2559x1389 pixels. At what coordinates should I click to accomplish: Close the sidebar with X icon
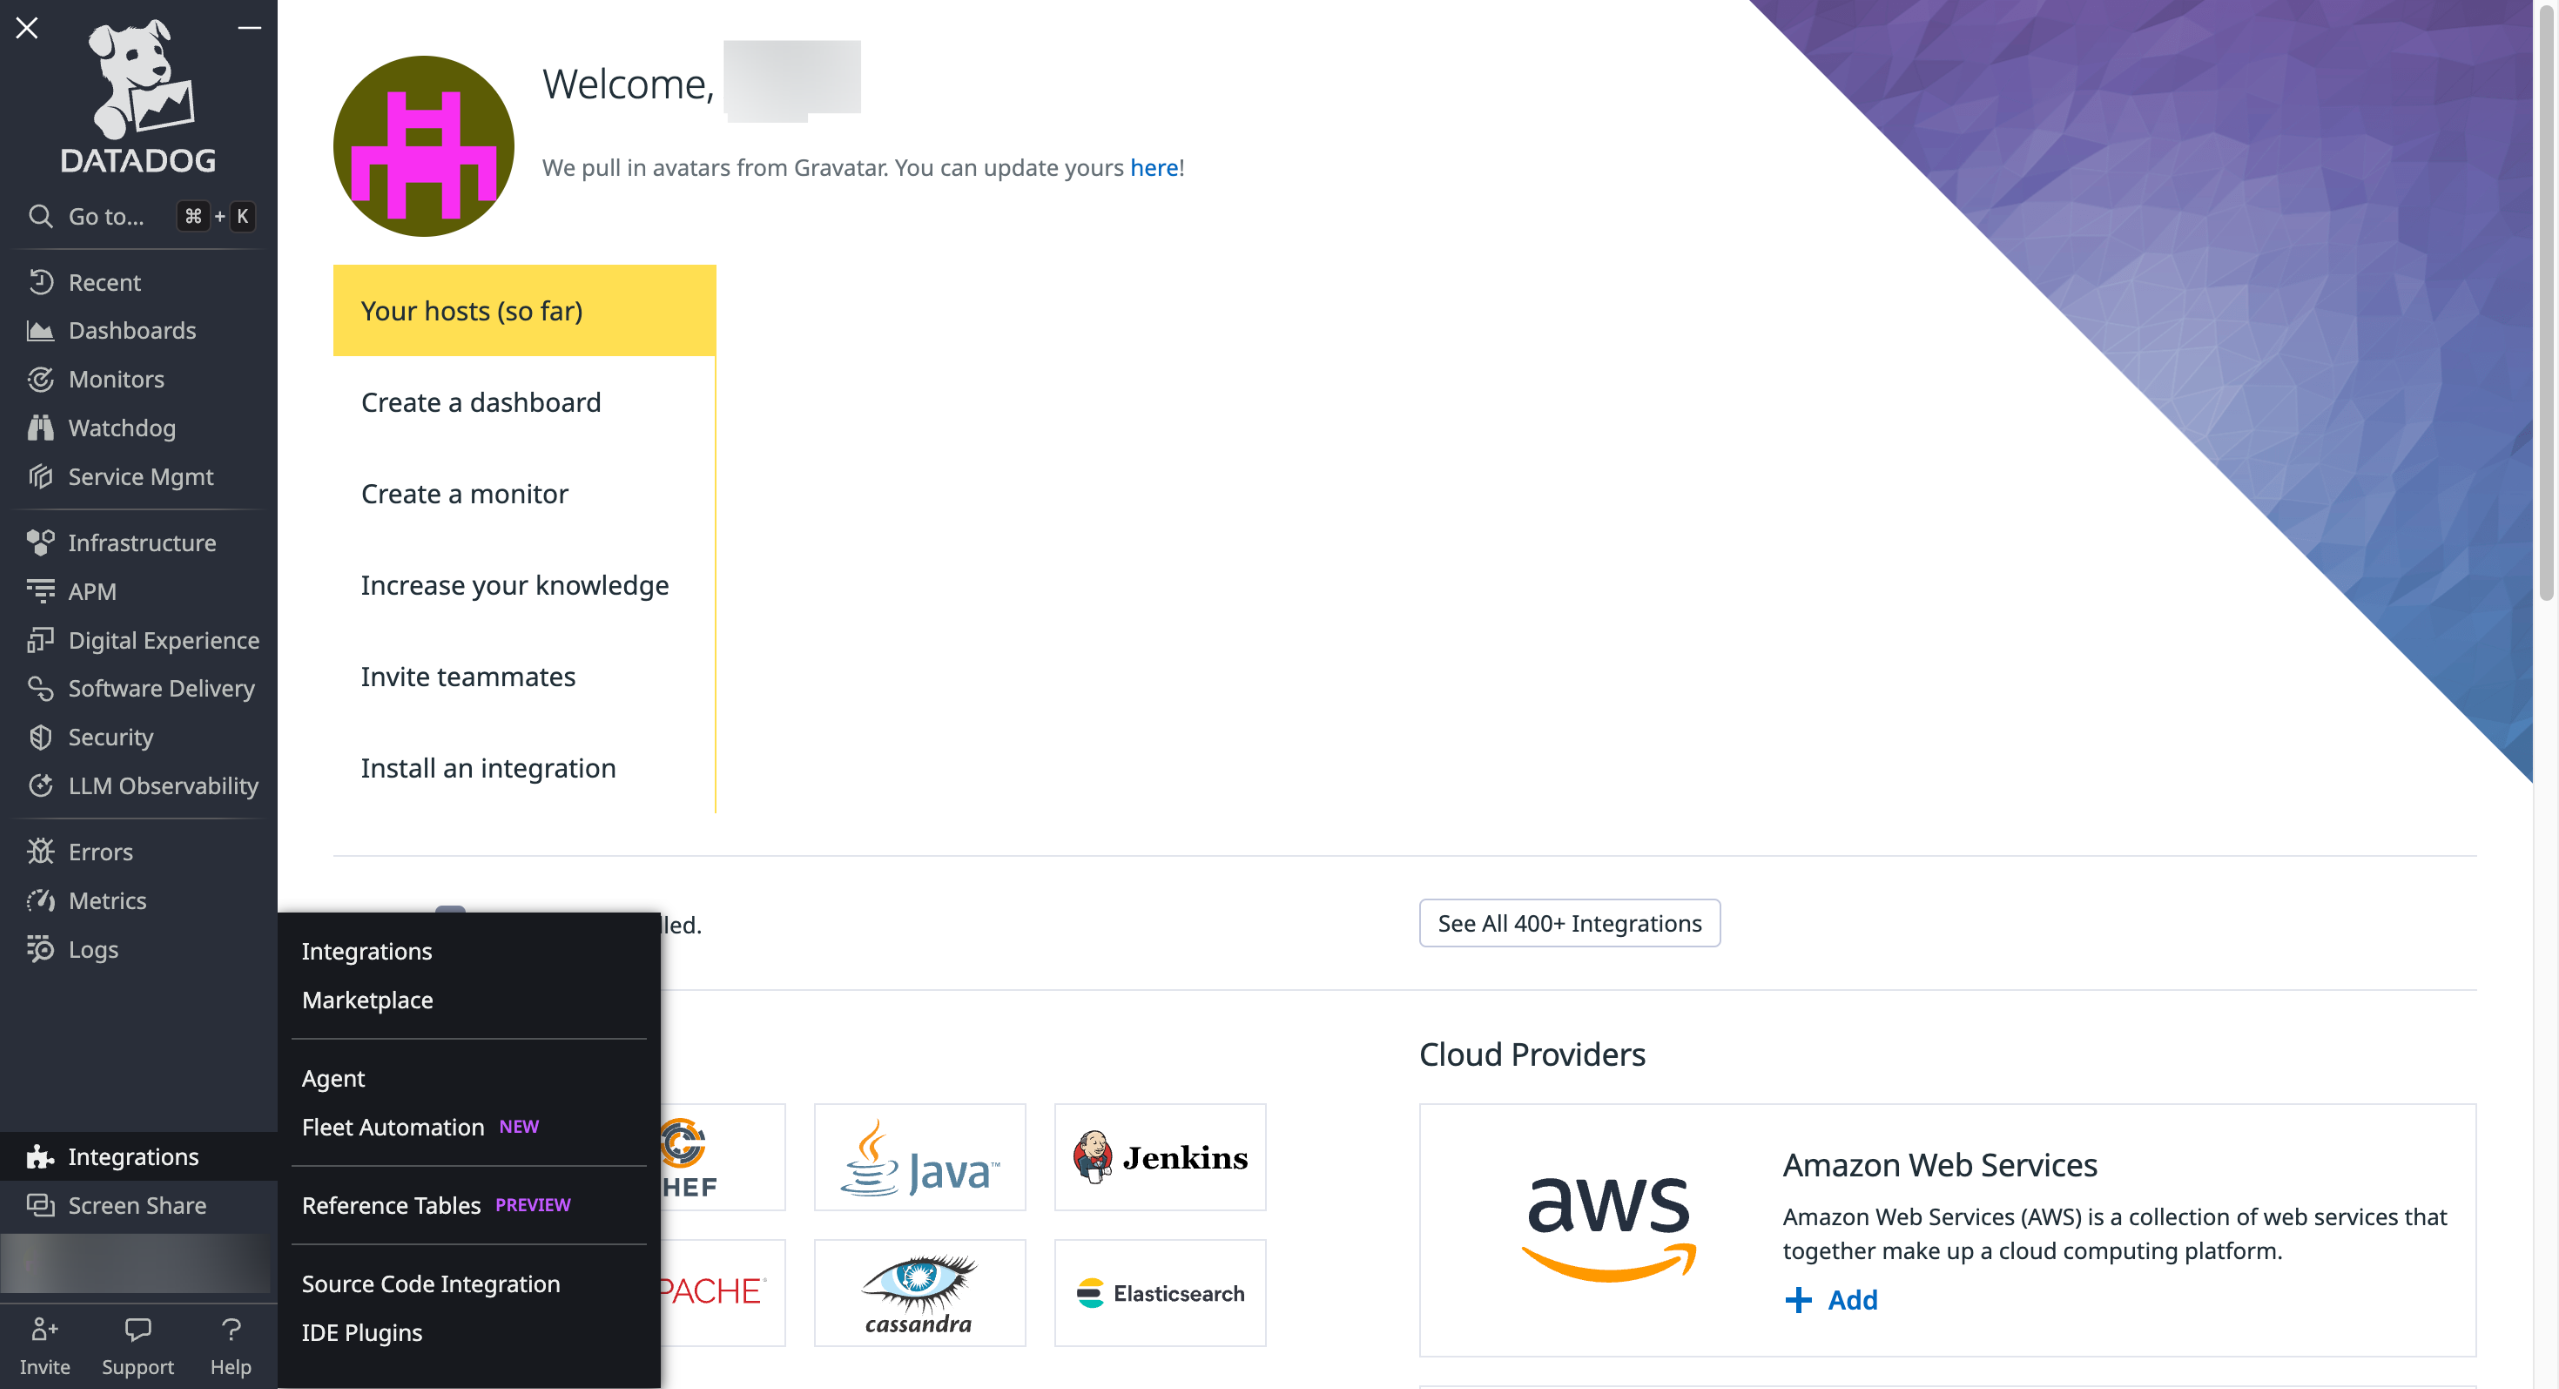[x=27, y=28]
